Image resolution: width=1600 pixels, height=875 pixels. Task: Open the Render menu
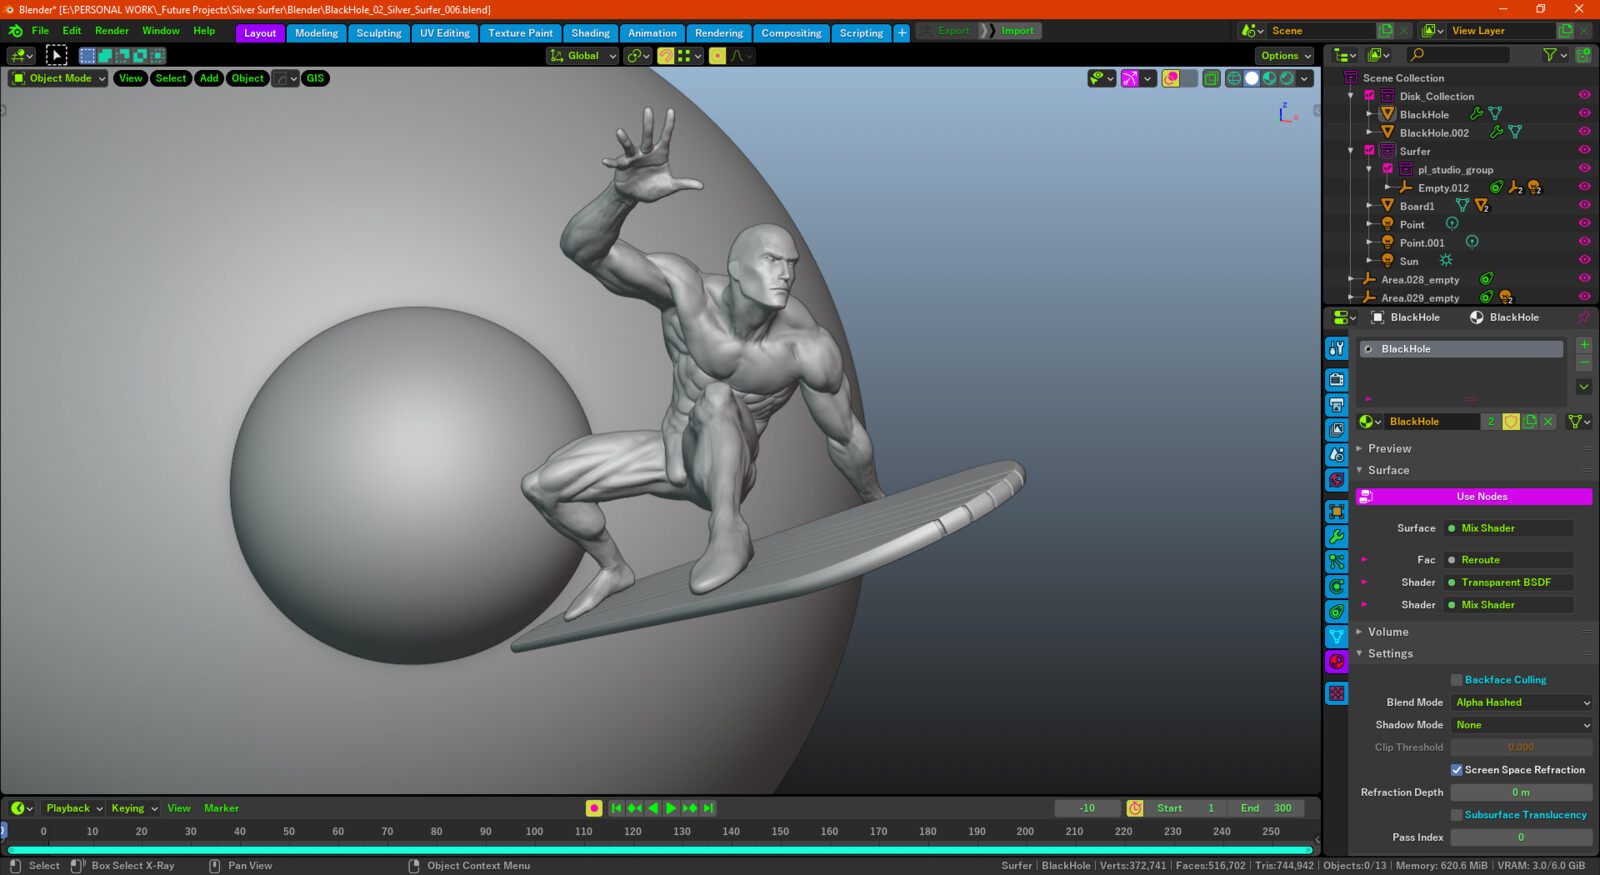pos(112,31)
